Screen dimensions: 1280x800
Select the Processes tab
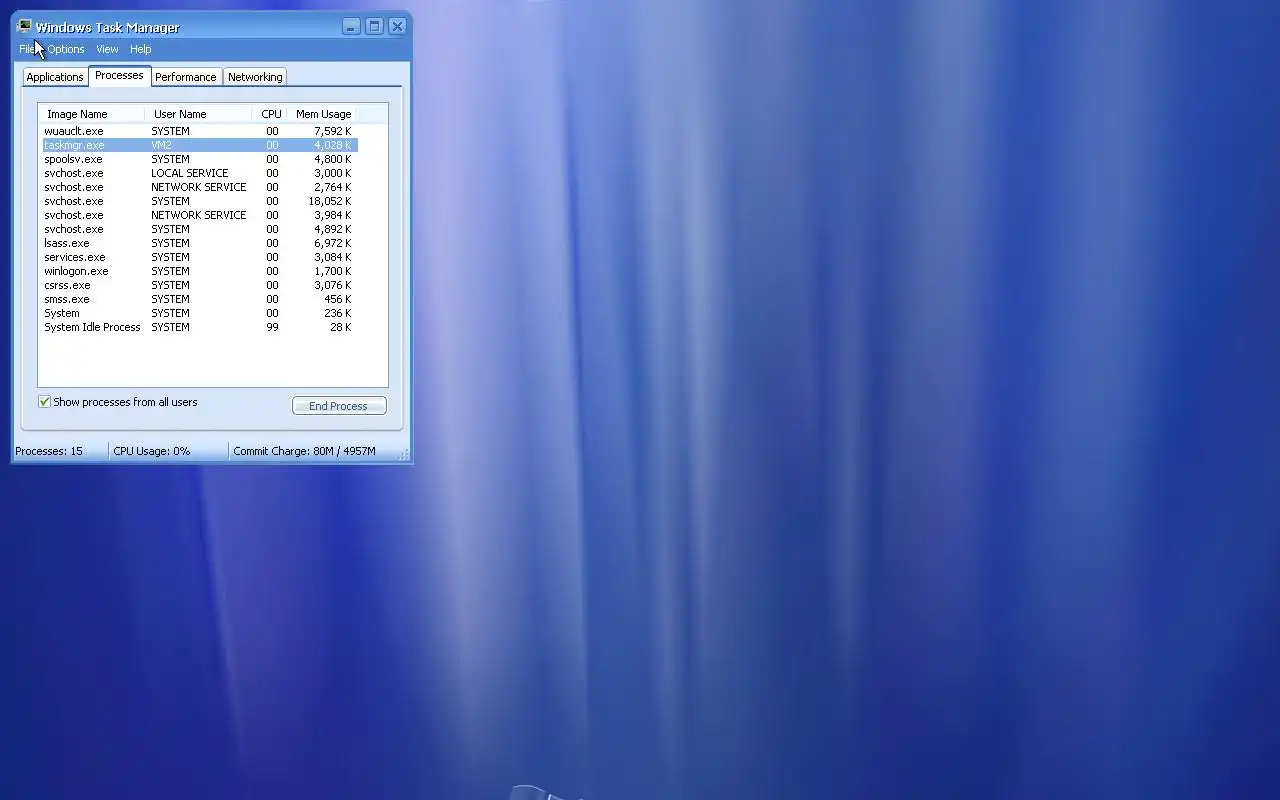click(x=119, y=76)
